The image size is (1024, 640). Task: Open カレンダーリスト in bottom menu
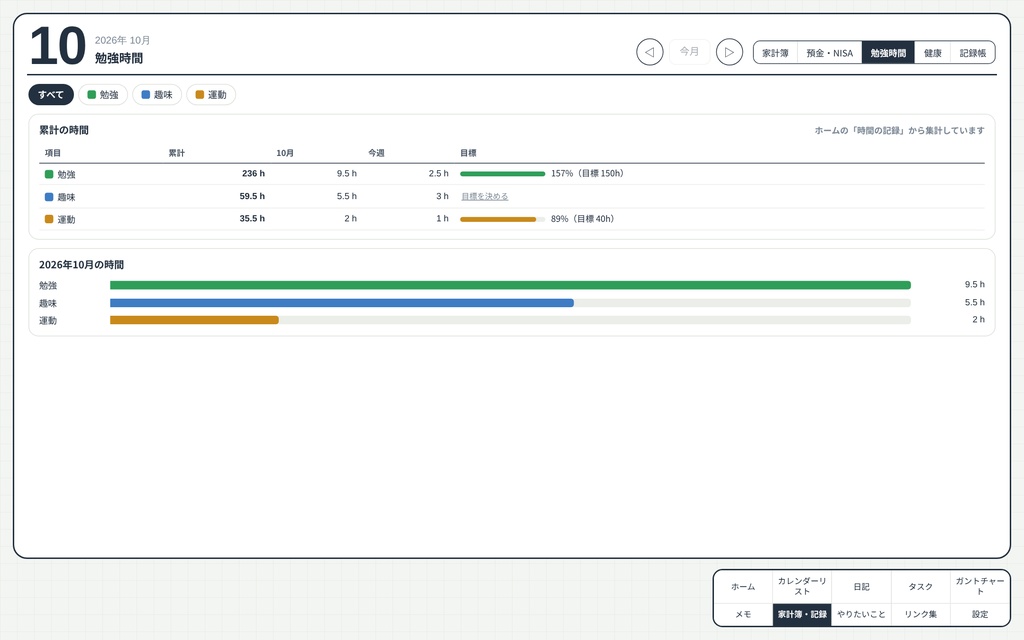click(802, 586)
